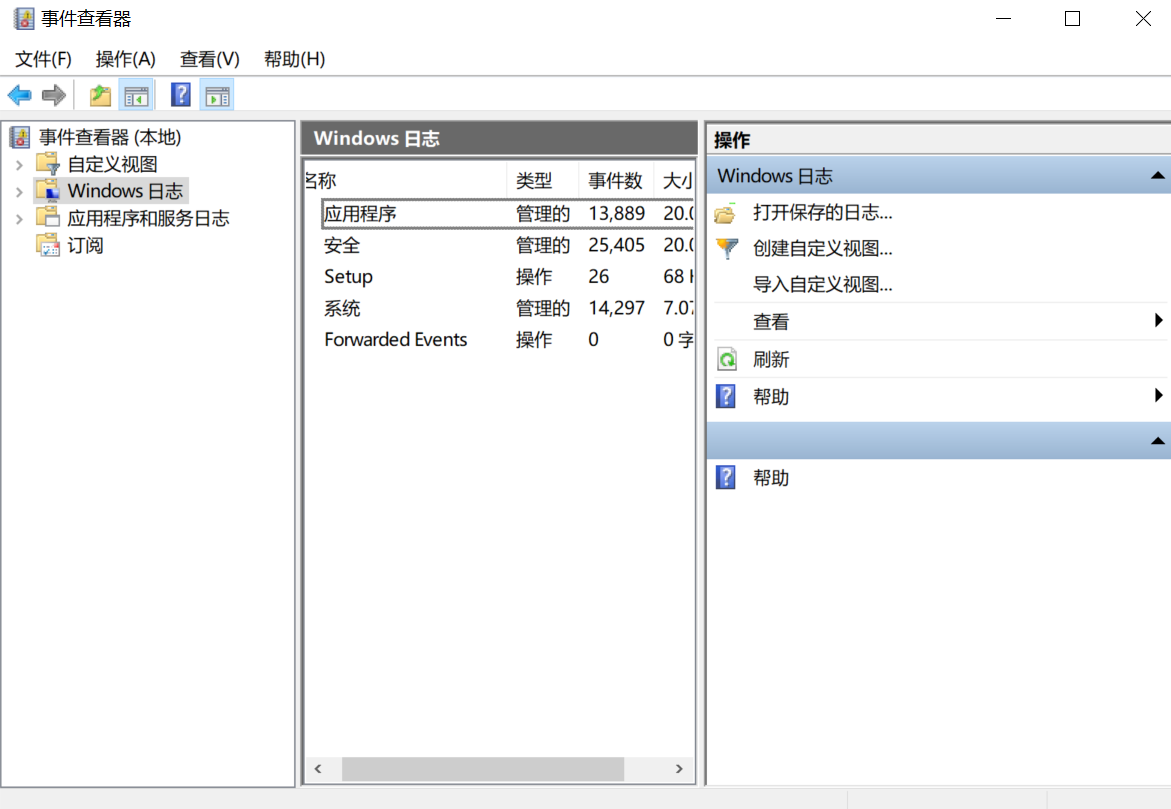Viewport: 1171px width, 809px height.
Task: Click the 25,405 event count cell
Action: click(x=616, y=245)
